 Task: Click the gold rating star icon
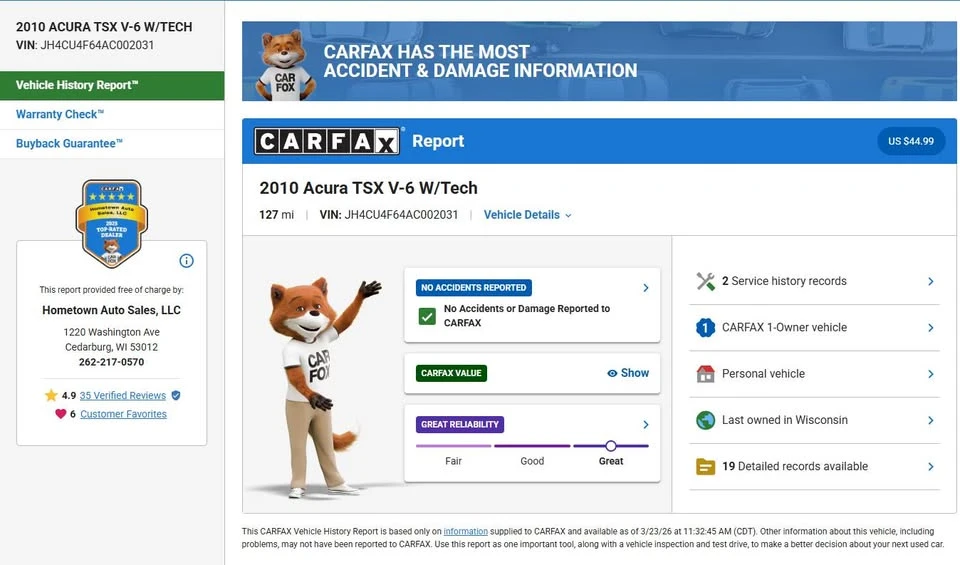tap(51, 395)
